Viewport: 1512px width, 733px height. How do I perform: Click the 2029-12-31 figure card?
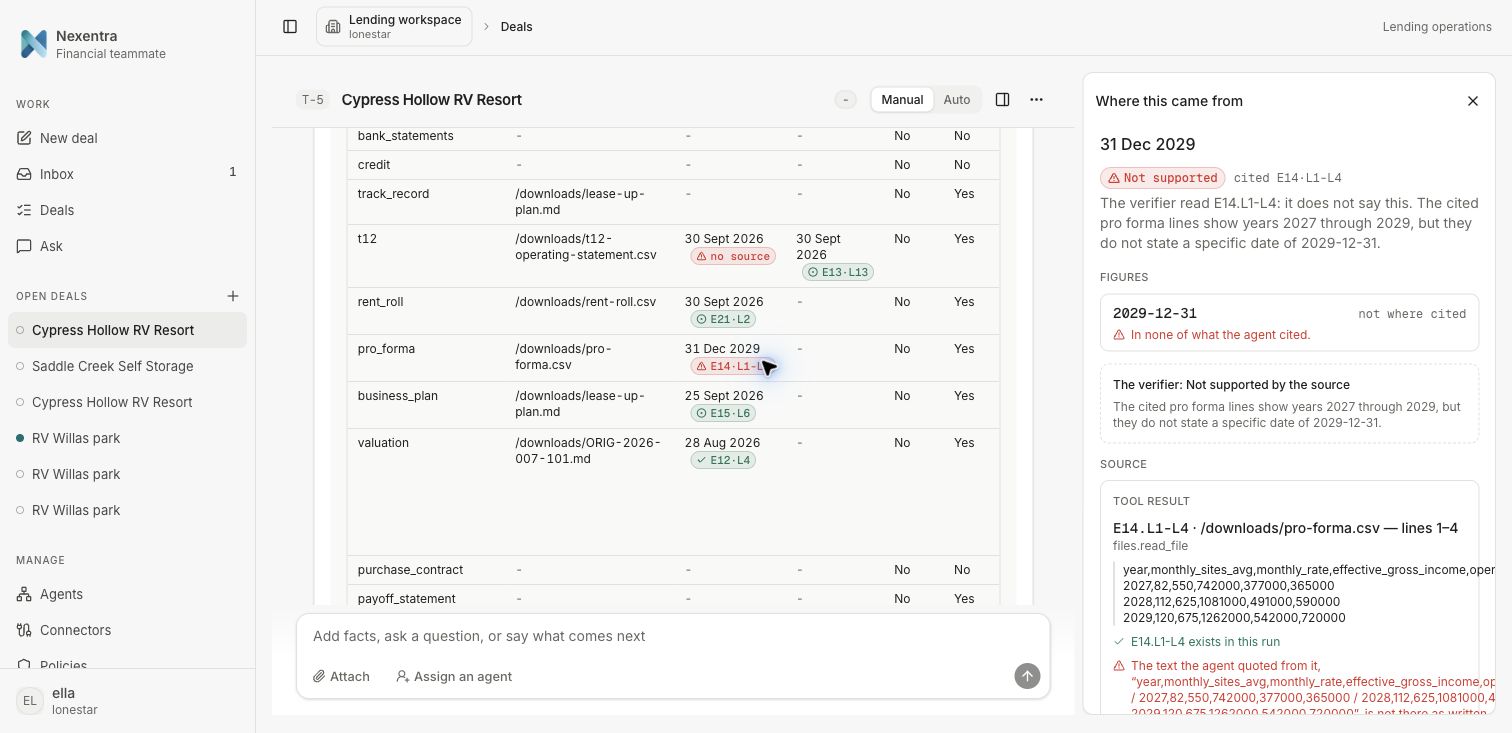click(x=1289, y=322)
